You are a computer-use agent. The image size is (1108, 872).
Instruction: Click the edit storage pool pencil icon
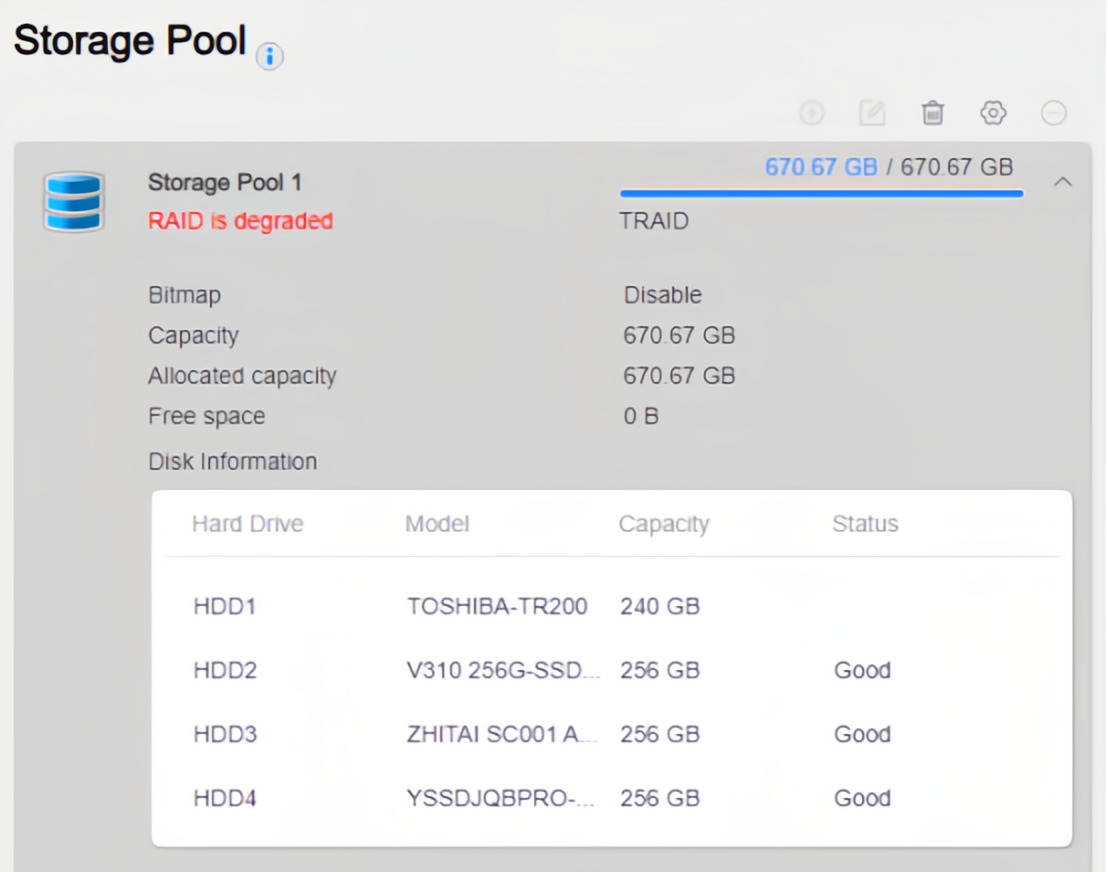point(872,112)
